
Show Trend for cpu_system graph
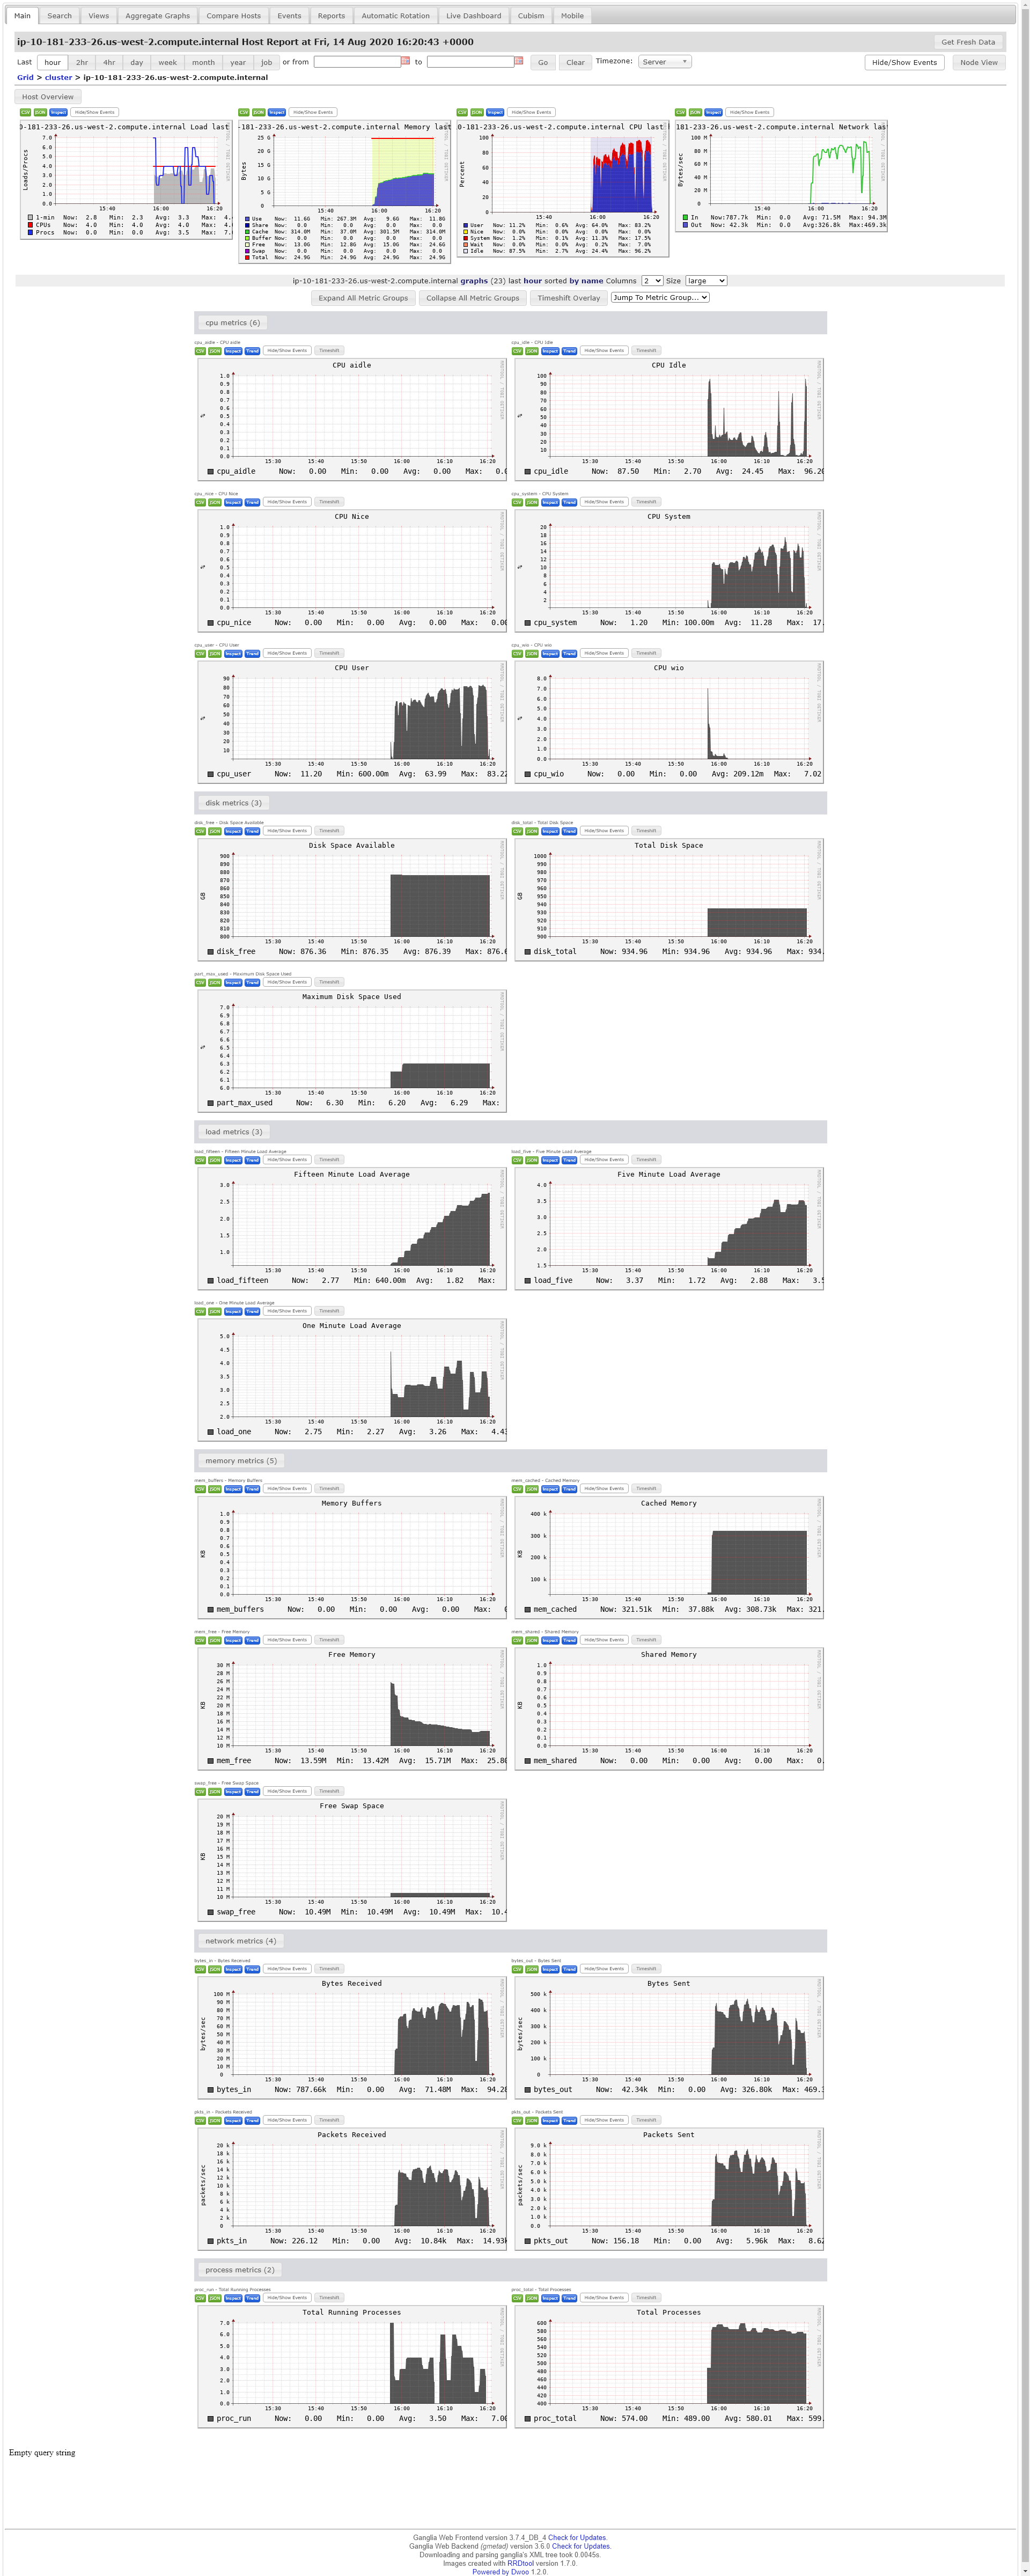click(569, 502)
